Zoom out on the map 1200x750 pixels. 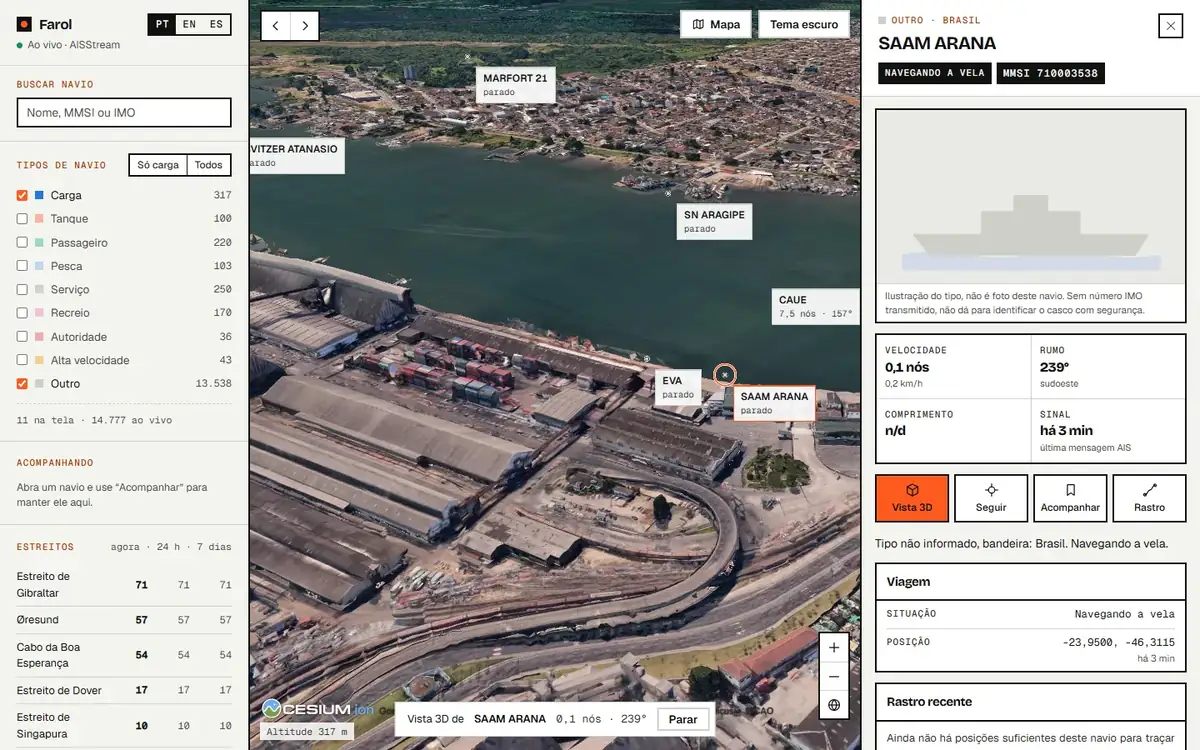pos(834,677)
